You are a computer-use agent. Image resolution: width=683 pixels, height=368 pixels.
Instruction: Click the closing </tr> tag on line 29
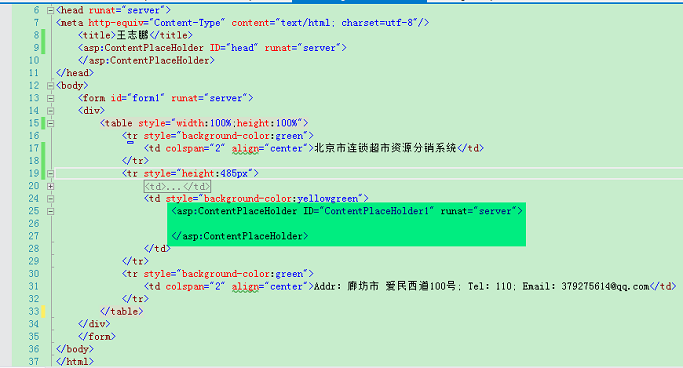point(135,261)
